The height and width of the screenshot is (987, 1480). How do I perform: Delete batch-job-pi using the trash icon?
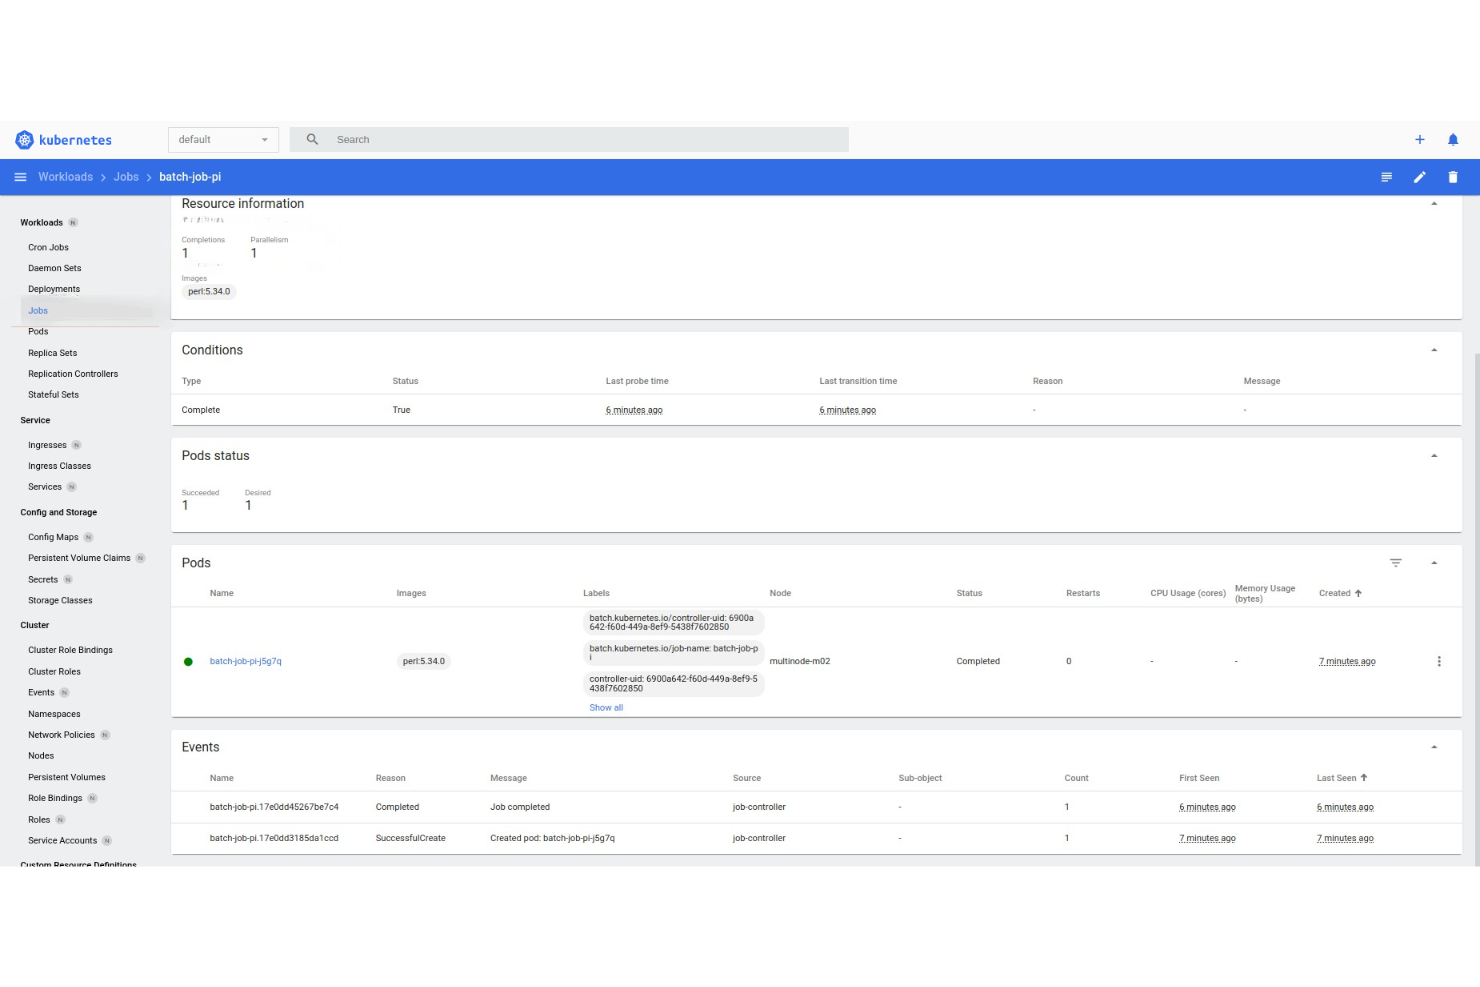[x=1453, y=177]
